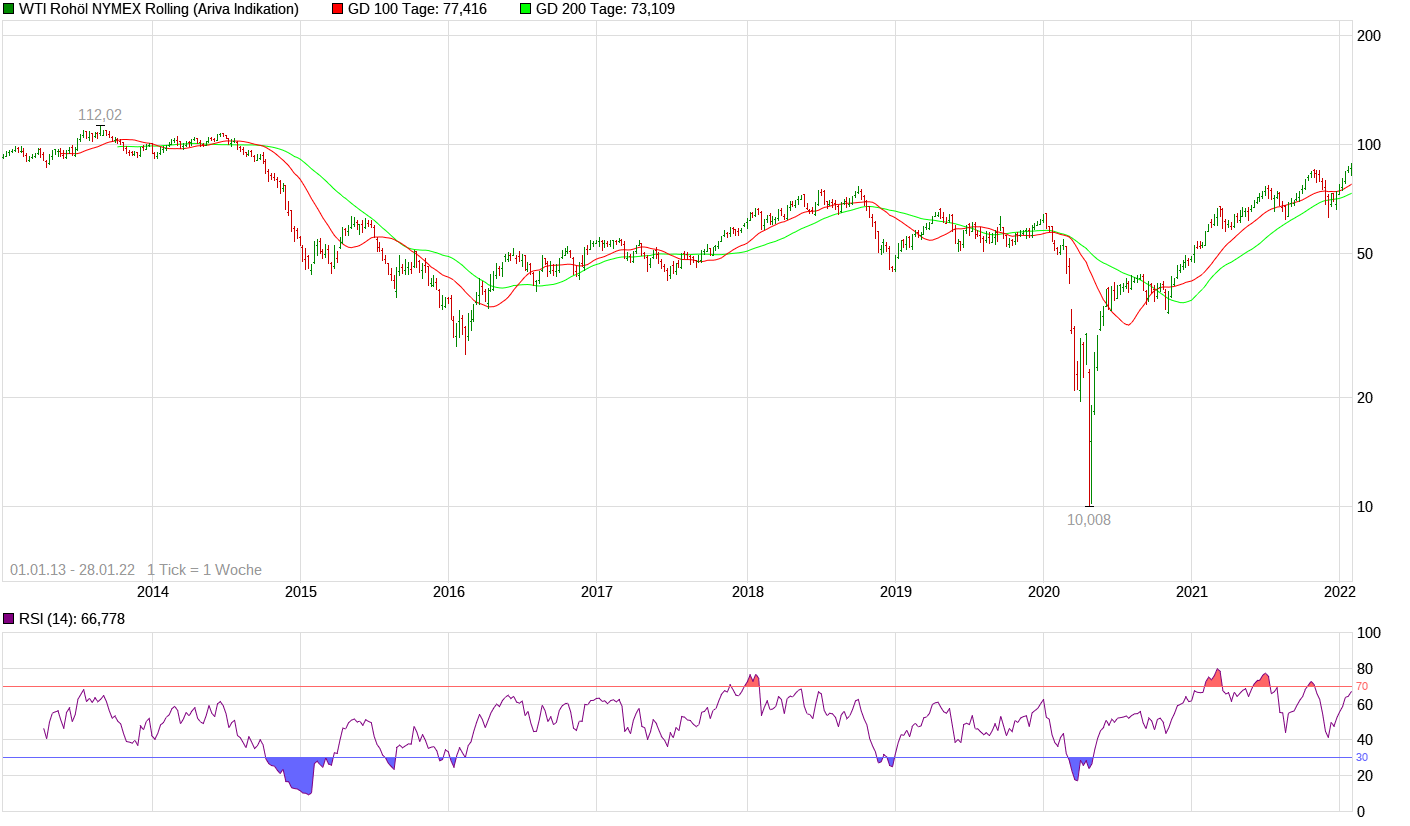Image resolution: width=1410 pixels, height=826 pixels.
Task: Click the purple RSI (14) indicator icon
Action: 9,618
